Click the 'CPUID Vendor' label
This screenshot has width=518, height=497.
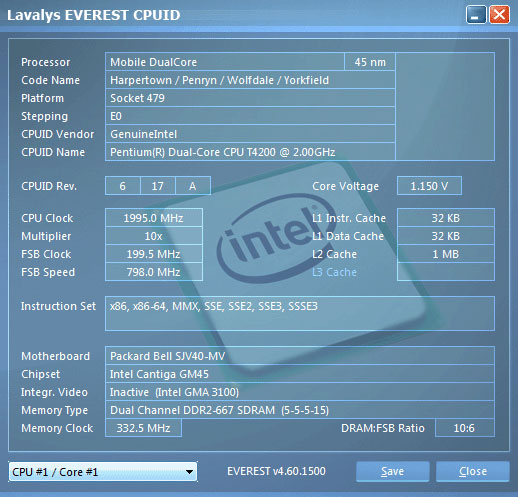tap(58, 134)
